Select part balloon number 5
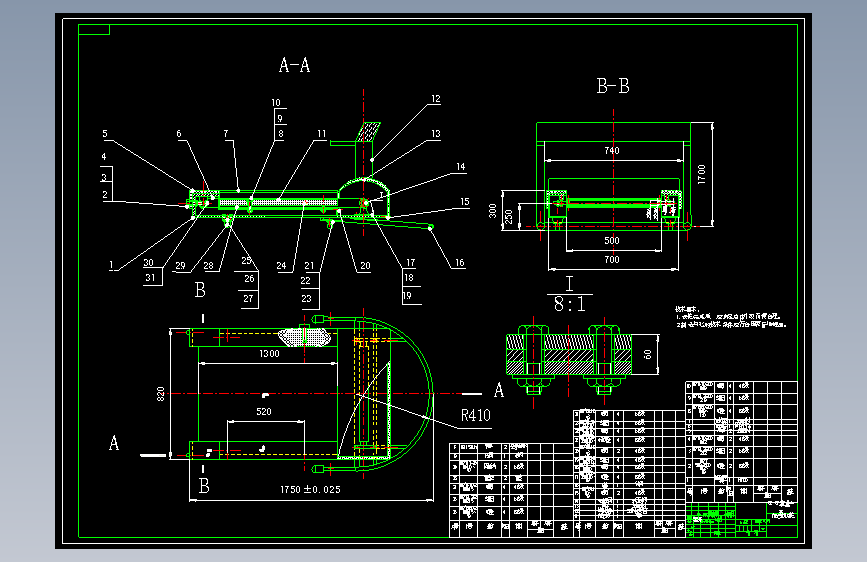Viewport: 867px width, 562px height. click(x=105, y=134)
